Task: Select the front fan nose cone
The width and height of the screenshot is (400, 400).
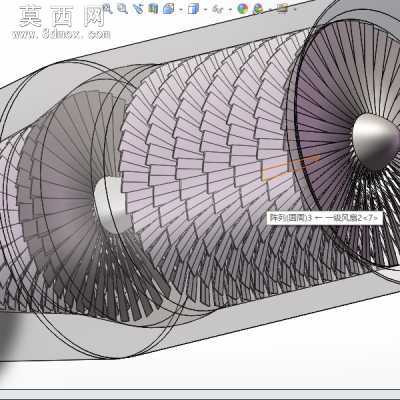Action: click(375, 141)
